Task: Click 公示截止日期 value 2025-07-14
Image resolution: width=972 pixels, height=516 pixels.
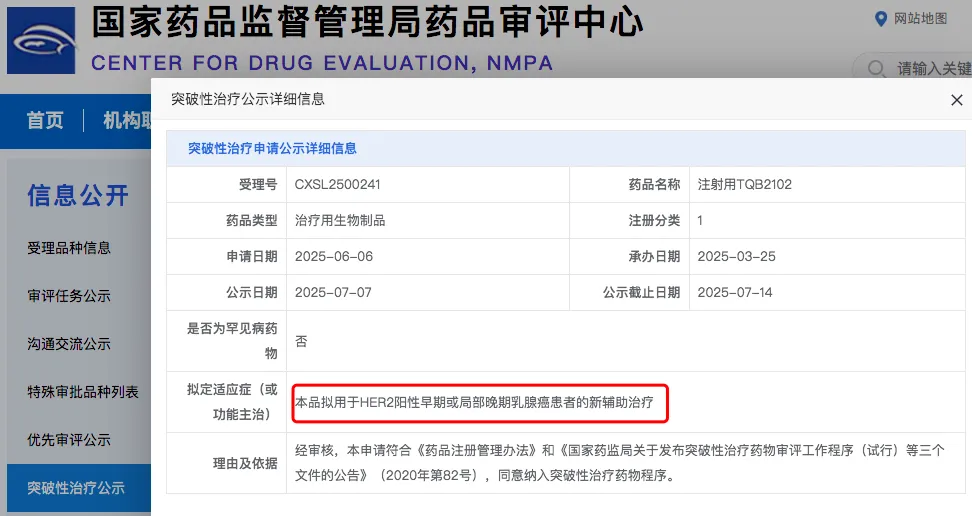Action: (x=735, y=292)
